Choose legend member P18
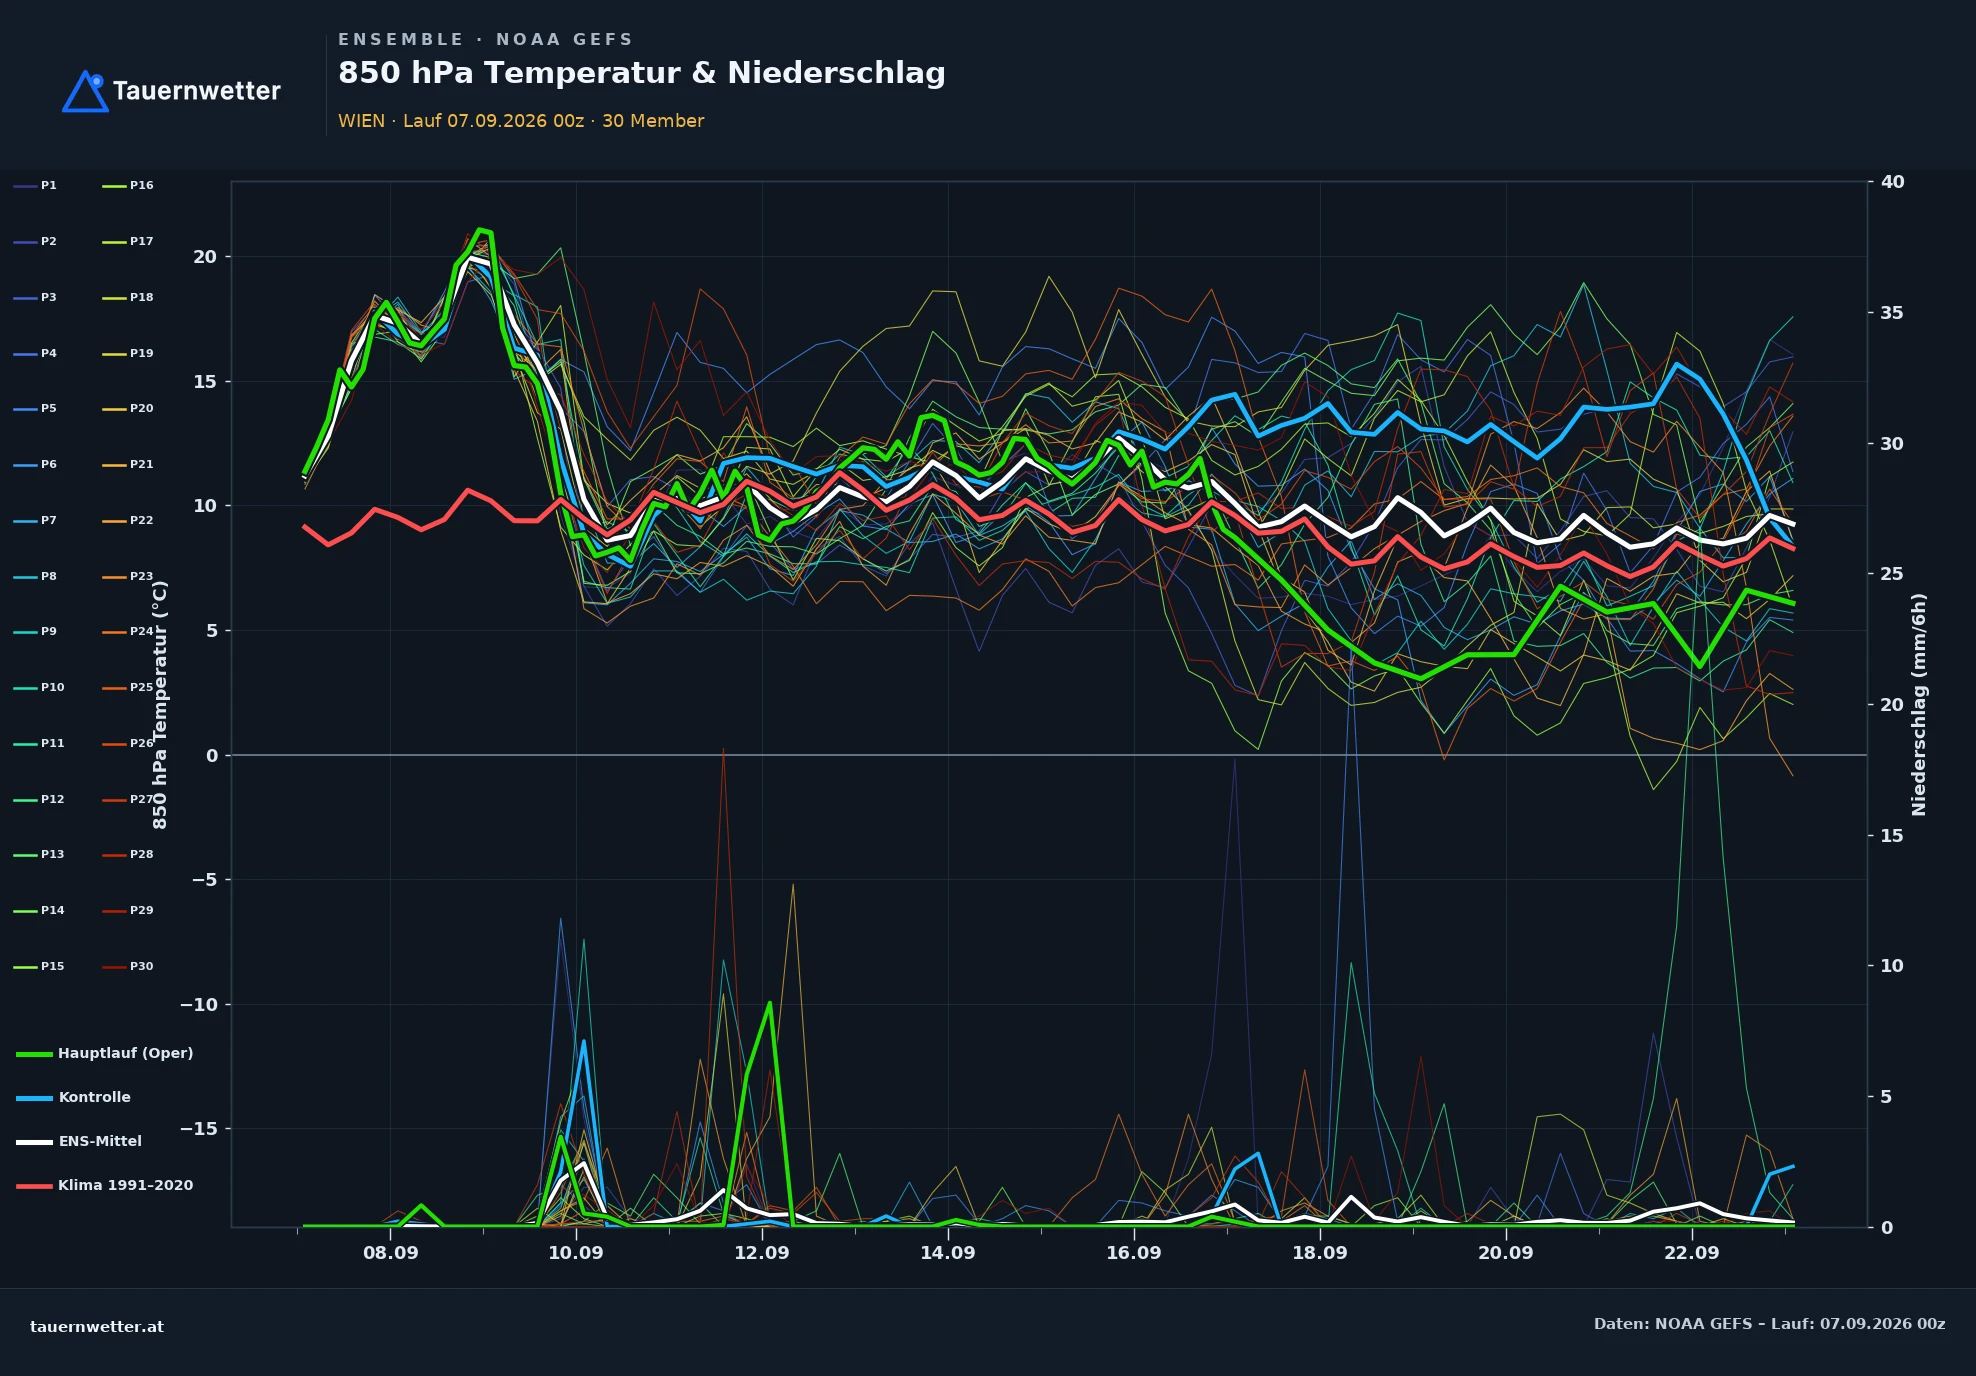 coord(128,298)
